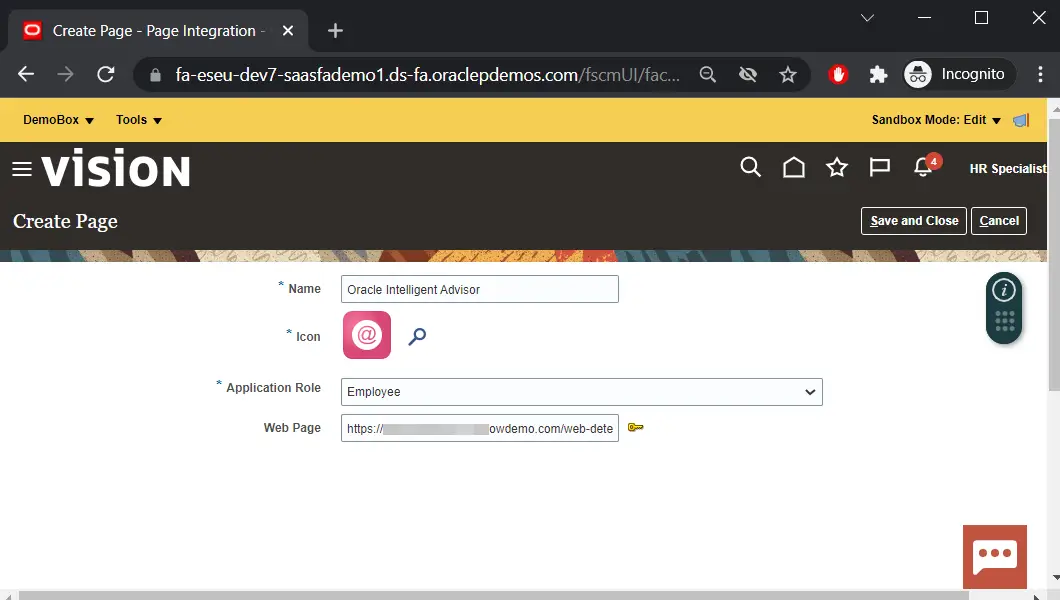Open the tab search chevron

pos(867,18)
